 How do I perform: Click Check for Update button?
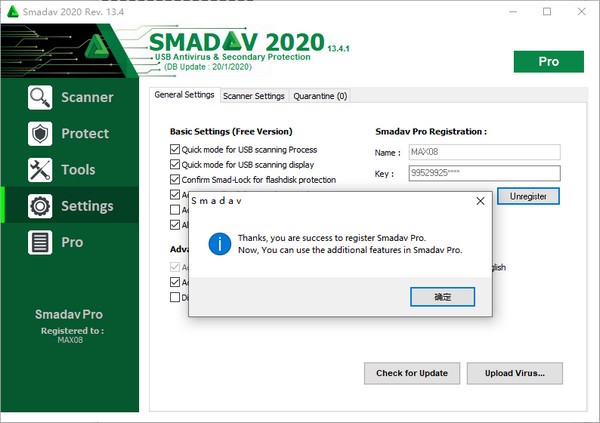pyautogui.click(x=412, y=373)
